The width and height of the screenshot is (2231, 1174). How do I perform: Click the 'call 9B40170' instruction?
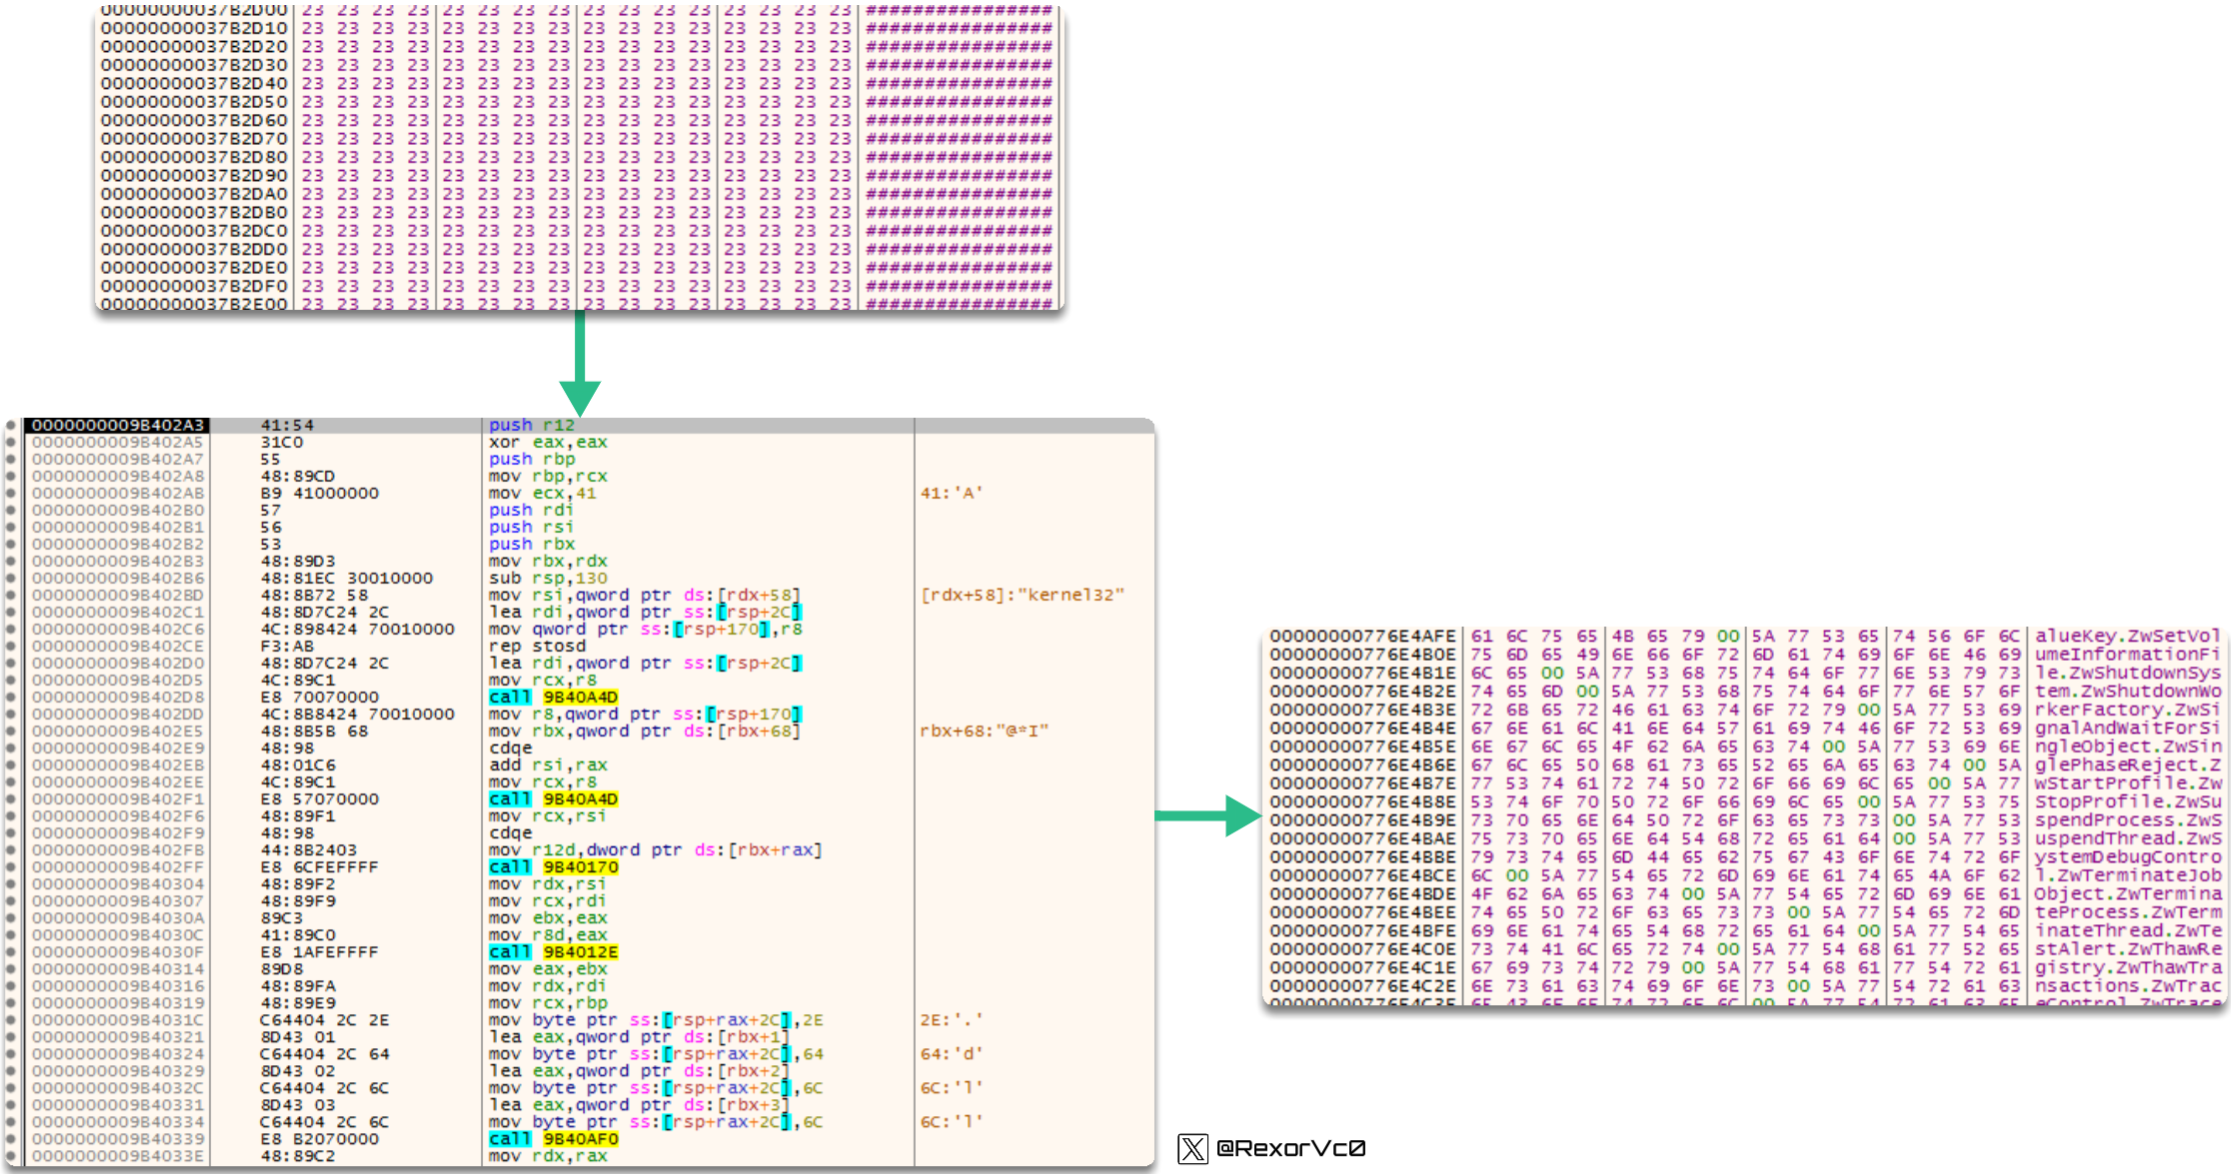point(554,868)
